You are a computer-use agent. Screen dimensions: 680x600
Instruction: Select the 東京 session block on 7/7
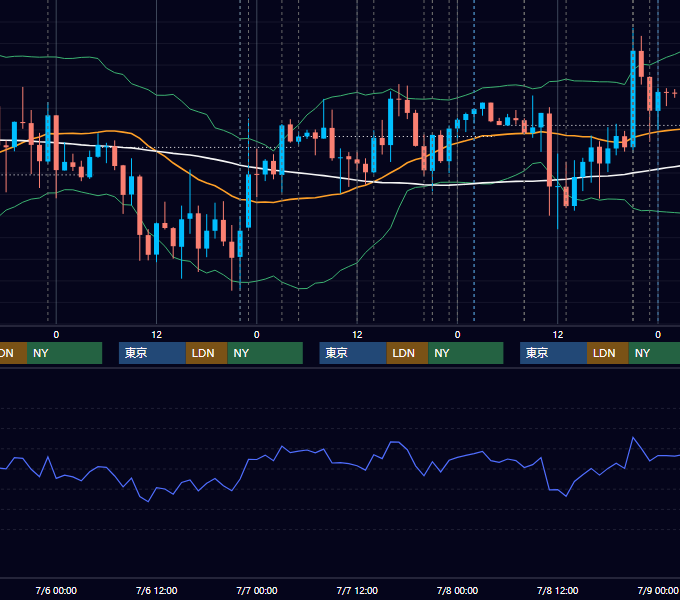tap(353, 353)
